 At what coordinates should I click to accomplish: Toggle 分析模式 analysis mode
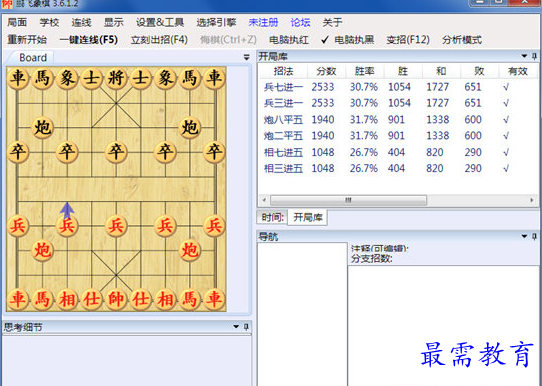click(x=462, y=40)
